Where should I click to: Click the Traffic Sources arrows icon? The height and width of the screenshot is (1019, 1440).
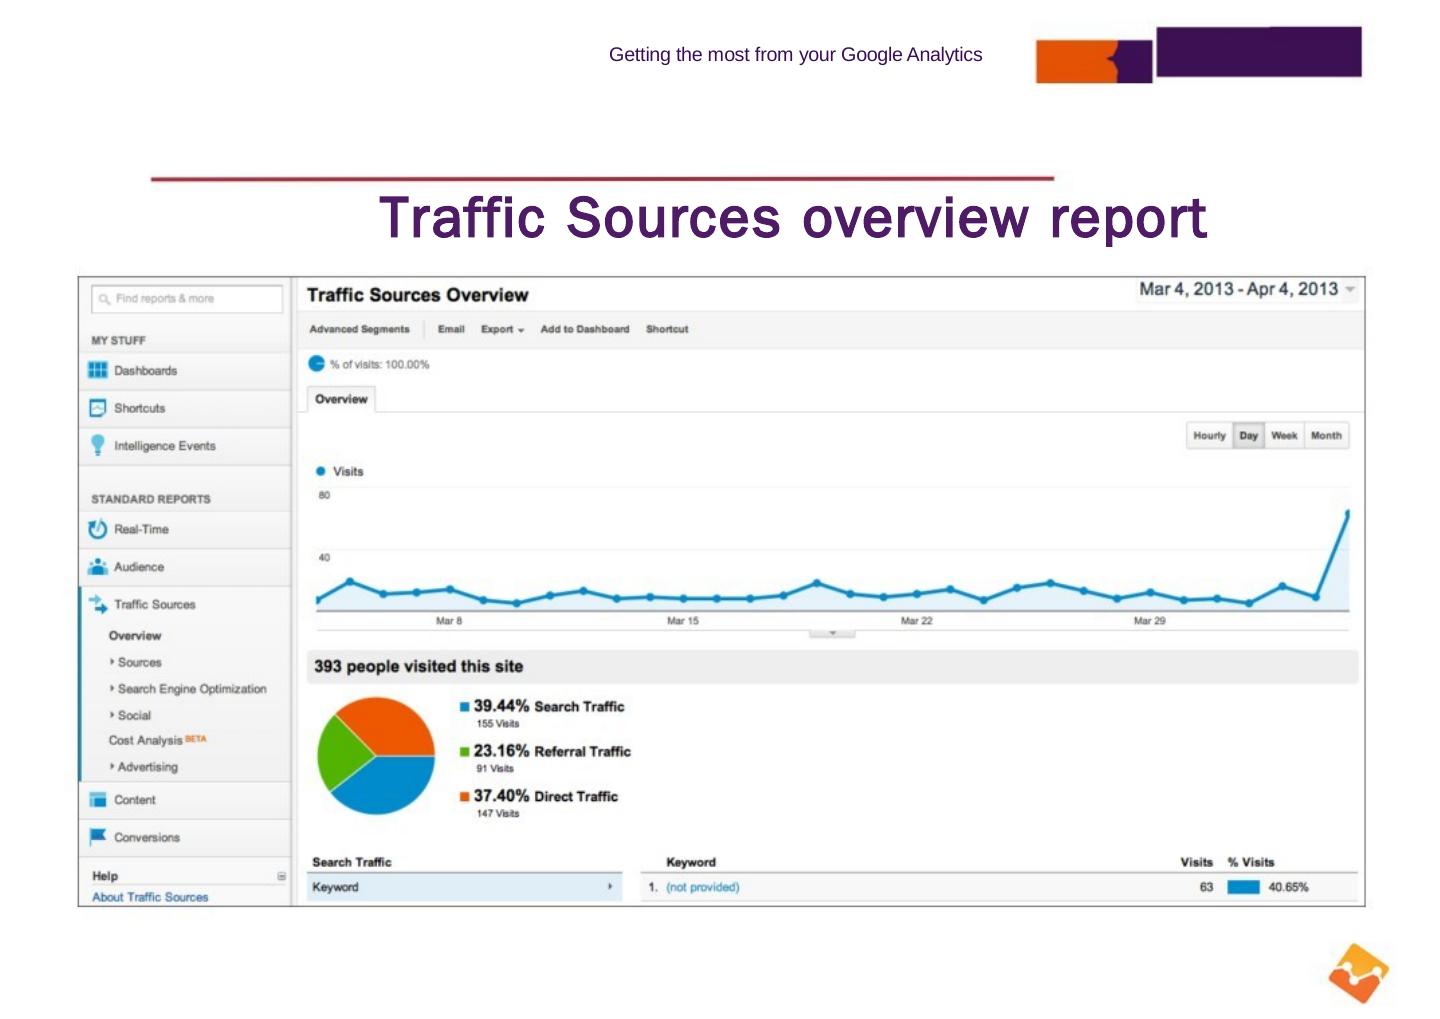pos(97,604)
